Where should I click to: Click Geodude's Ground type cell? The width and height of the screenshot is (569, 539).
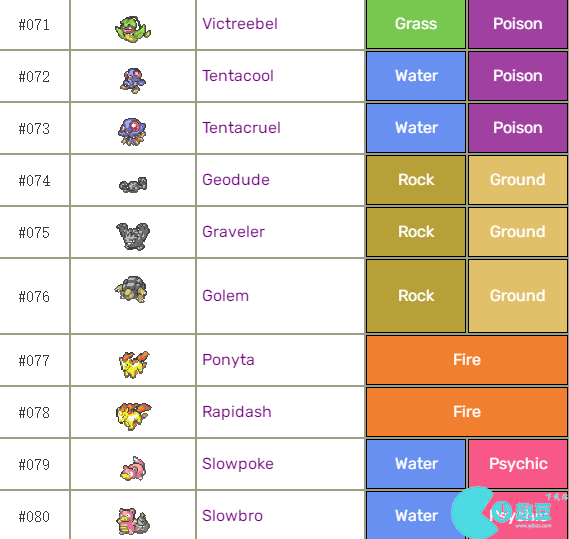point(518,180)
